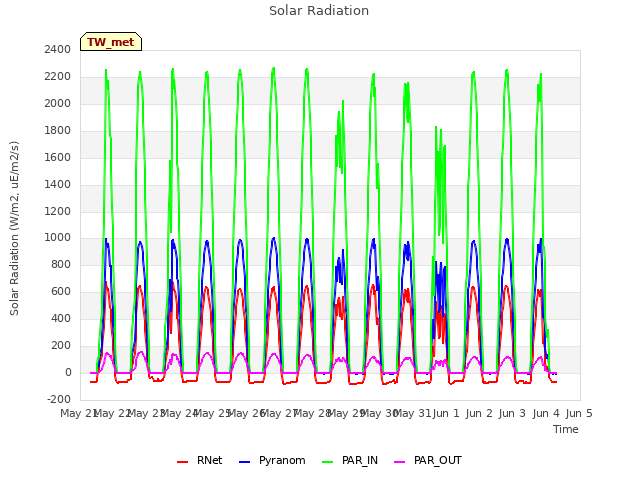This screenshot has height=480, width=640.
Task: Click the Jun 2 x-axis tick label
Action: point(480,414)
